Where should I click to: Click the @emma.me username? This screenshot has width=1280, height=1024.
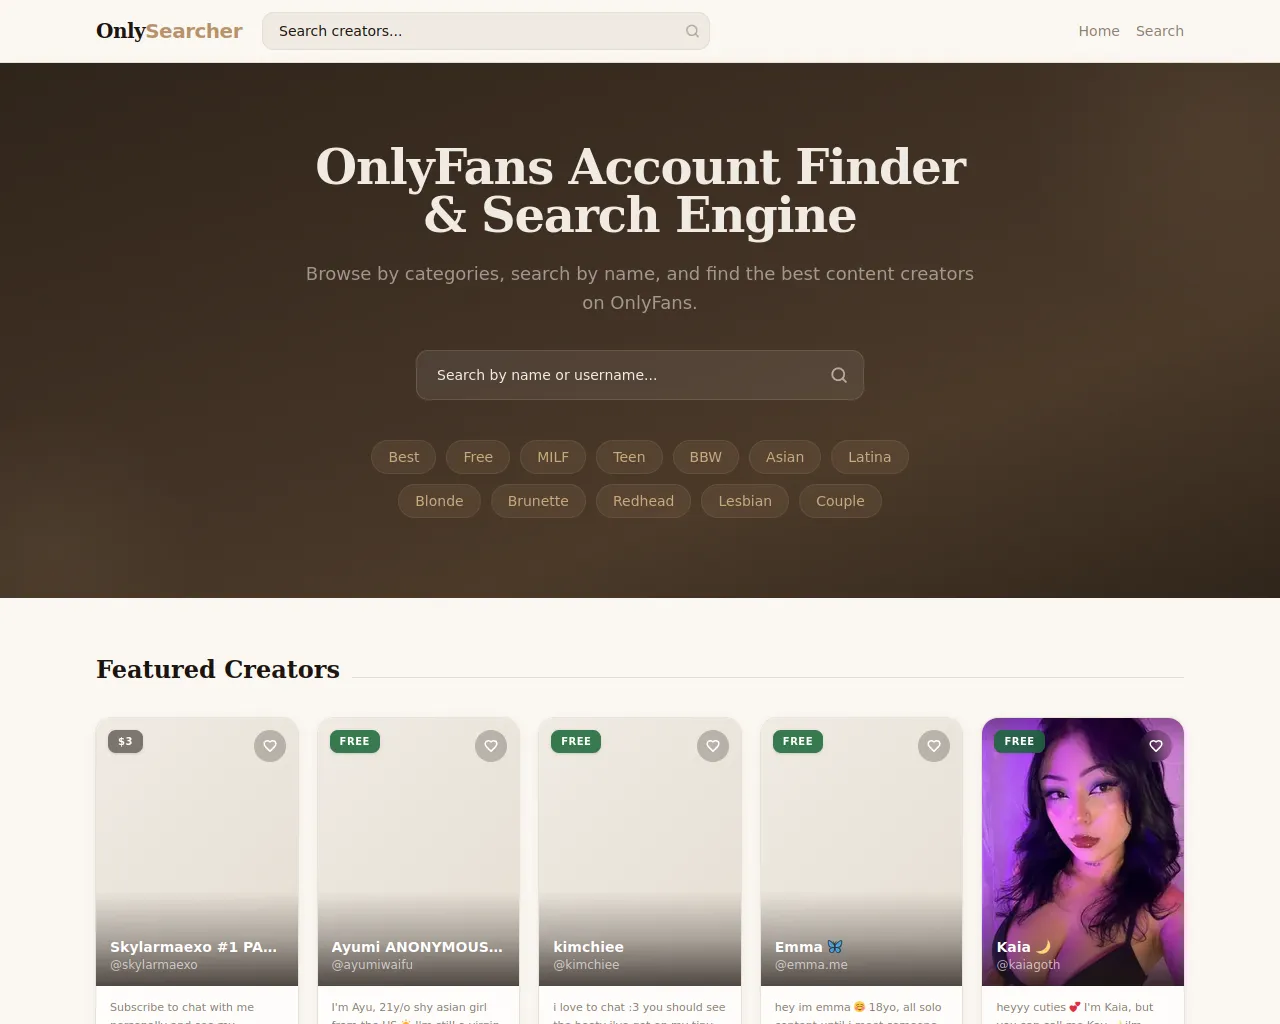pyautogui.click(x=811, y=965)
